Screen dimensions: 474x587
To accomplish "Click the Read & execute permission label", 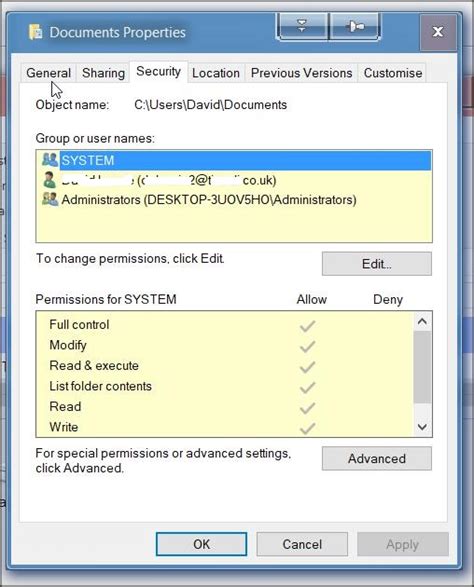I will point(94,365).
